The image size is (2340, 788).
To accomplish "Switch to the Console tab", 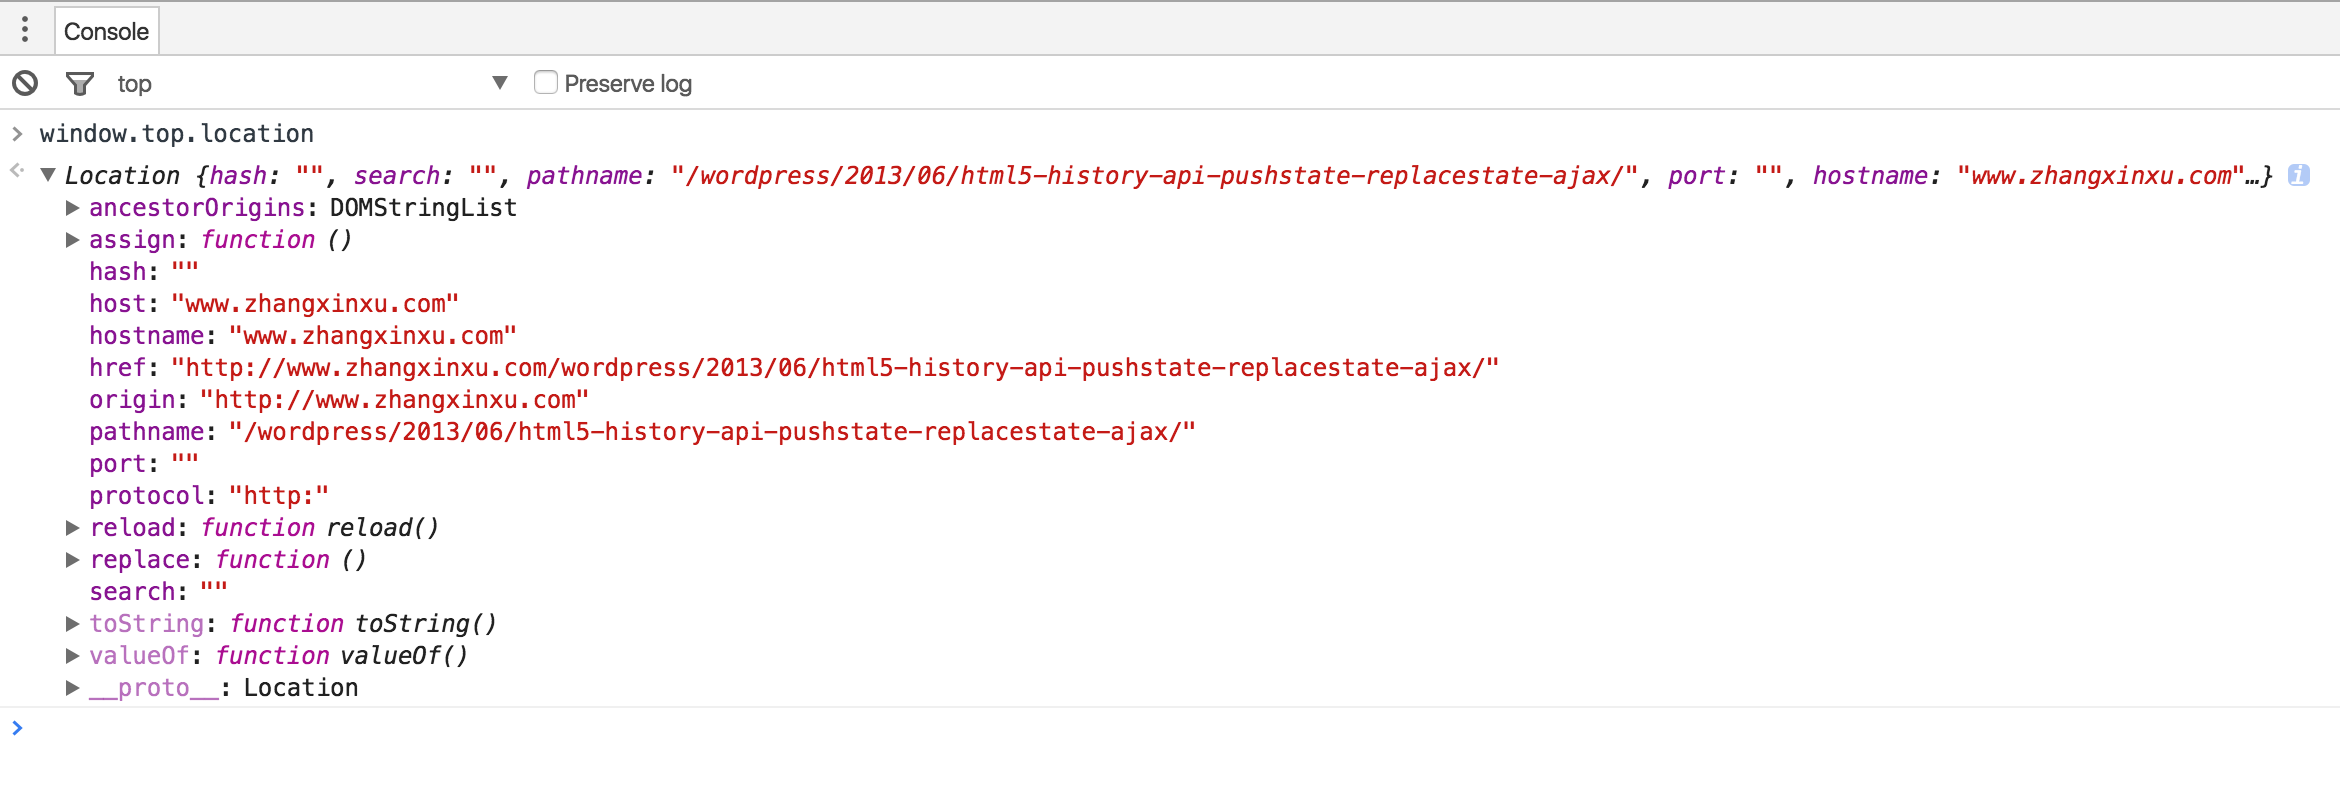I will coord(106,31).
